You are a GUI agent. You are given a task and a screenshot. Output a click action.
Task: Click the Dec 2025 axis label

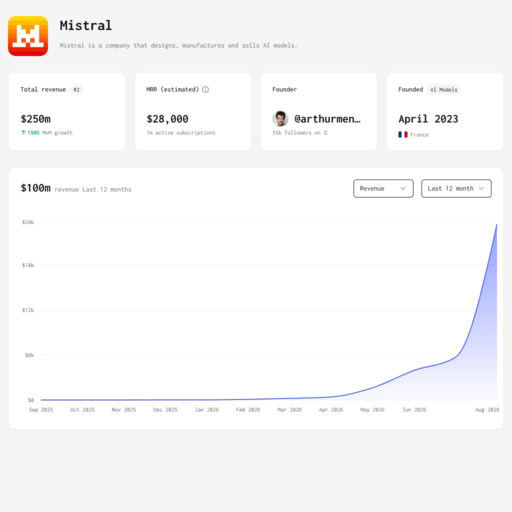pyautogui.click(x=165, y=409)
